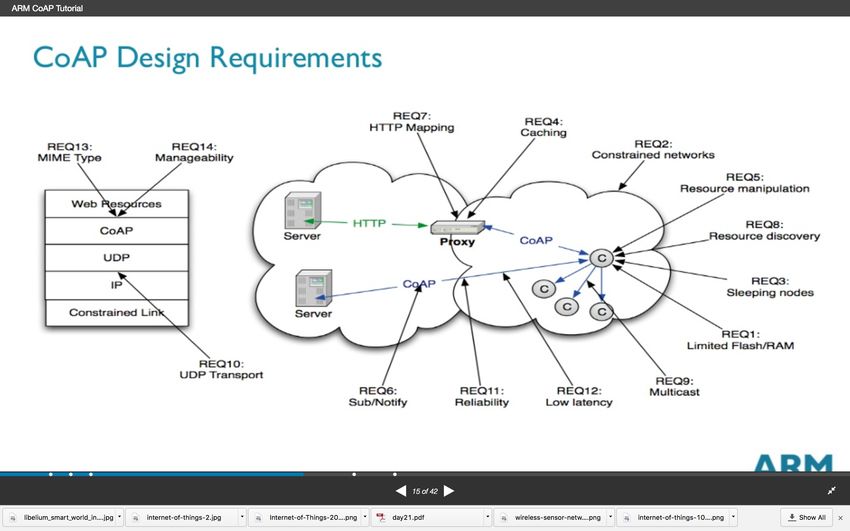Click the PDF file icon of day21.pdf
The width and height of the screenshot is (850, 531).
coord(381,517)
